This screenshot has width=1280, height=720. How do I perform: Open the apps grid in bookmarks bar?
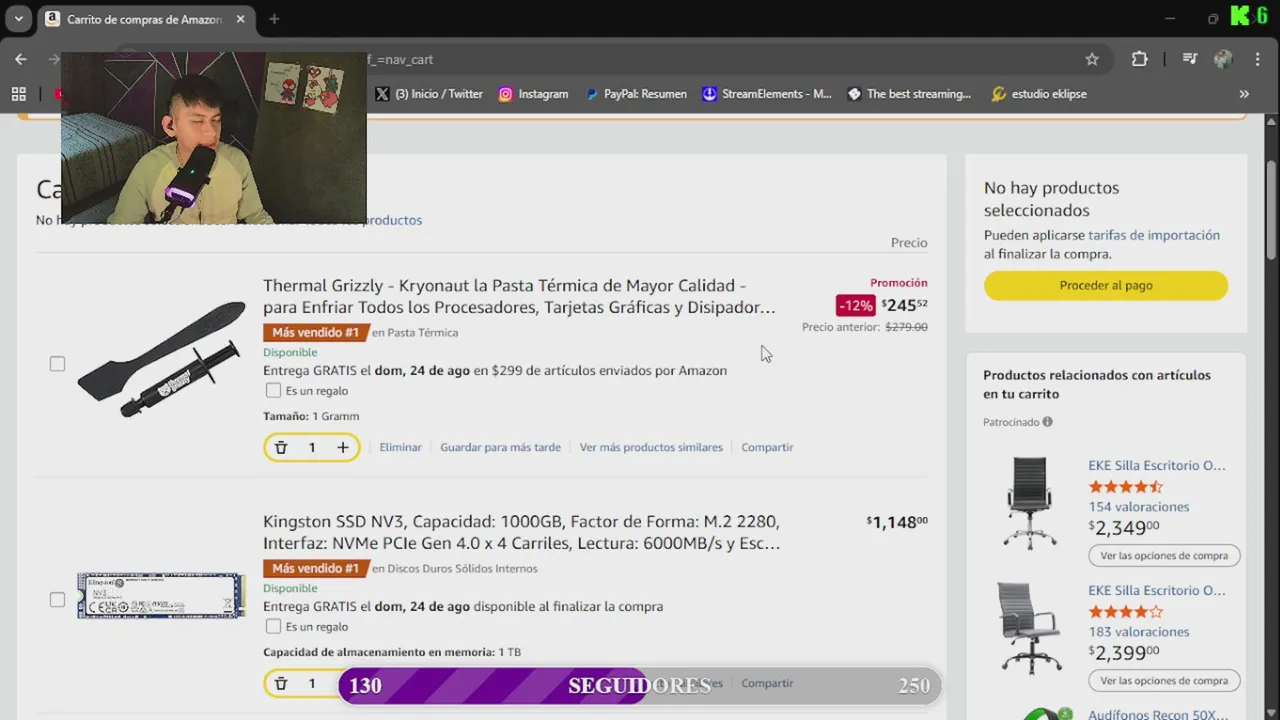[x=18, y=94]
